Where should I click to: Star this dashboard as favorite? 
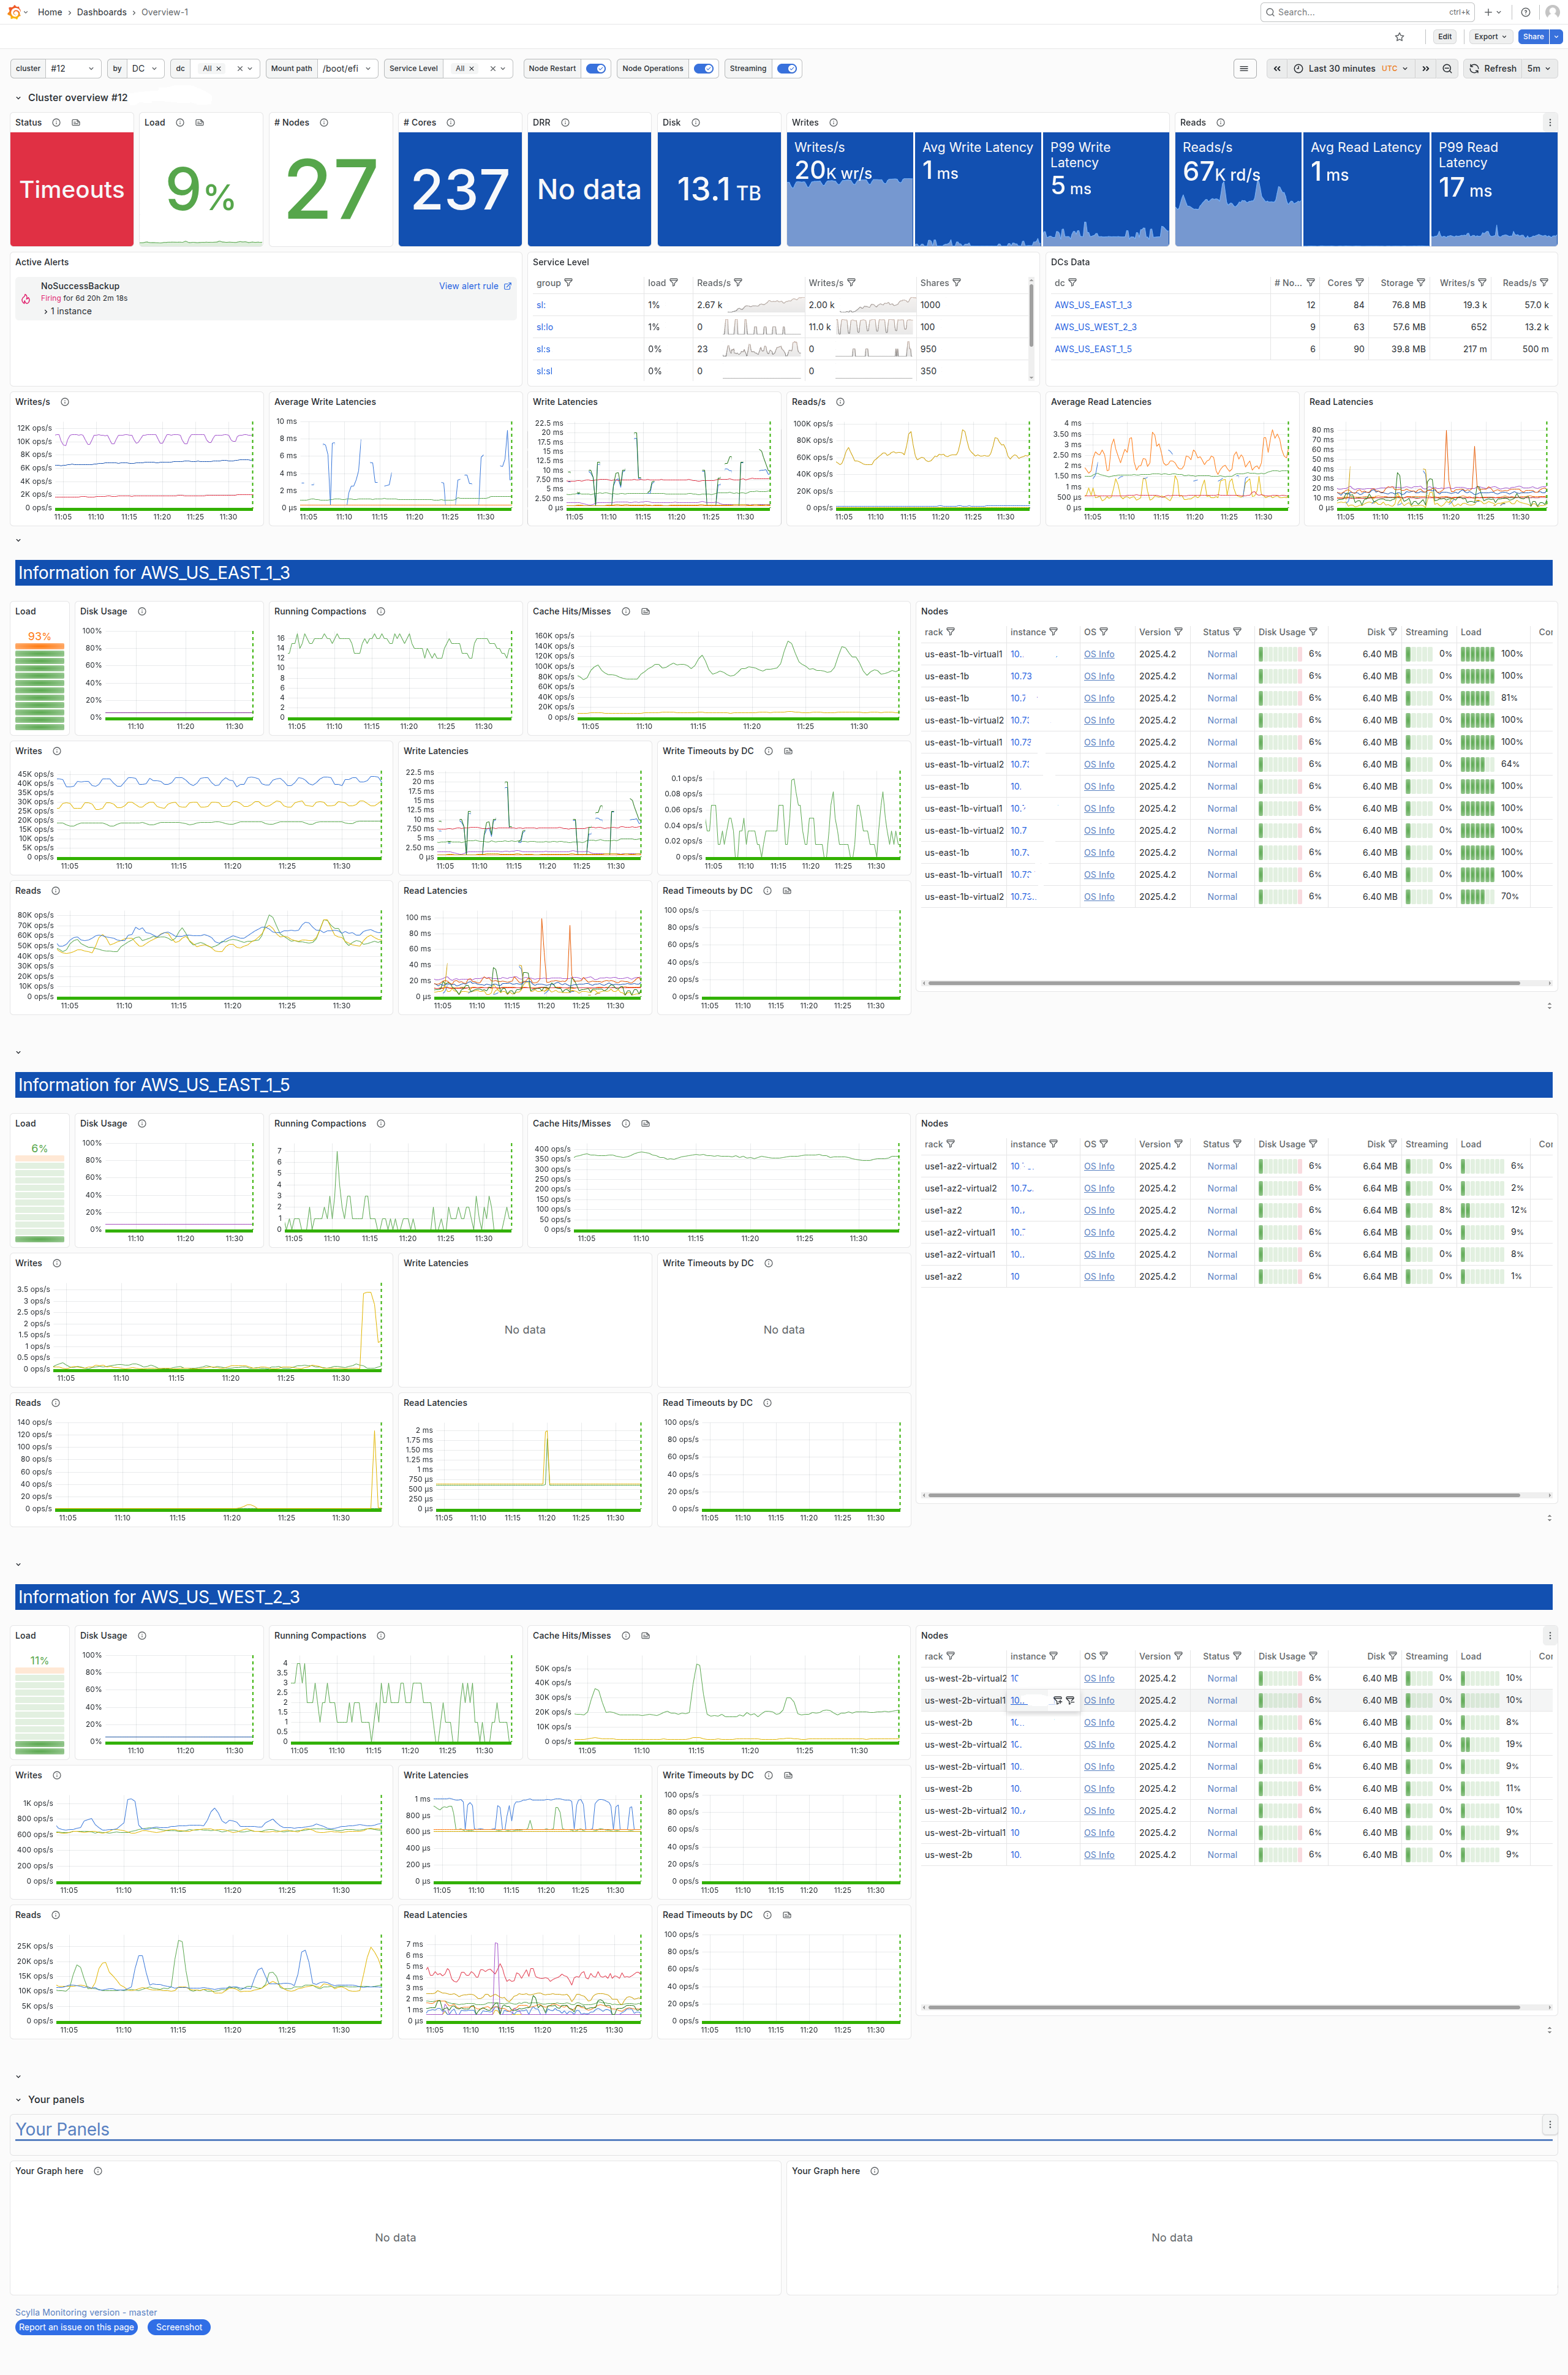[x=1399, y=37]
